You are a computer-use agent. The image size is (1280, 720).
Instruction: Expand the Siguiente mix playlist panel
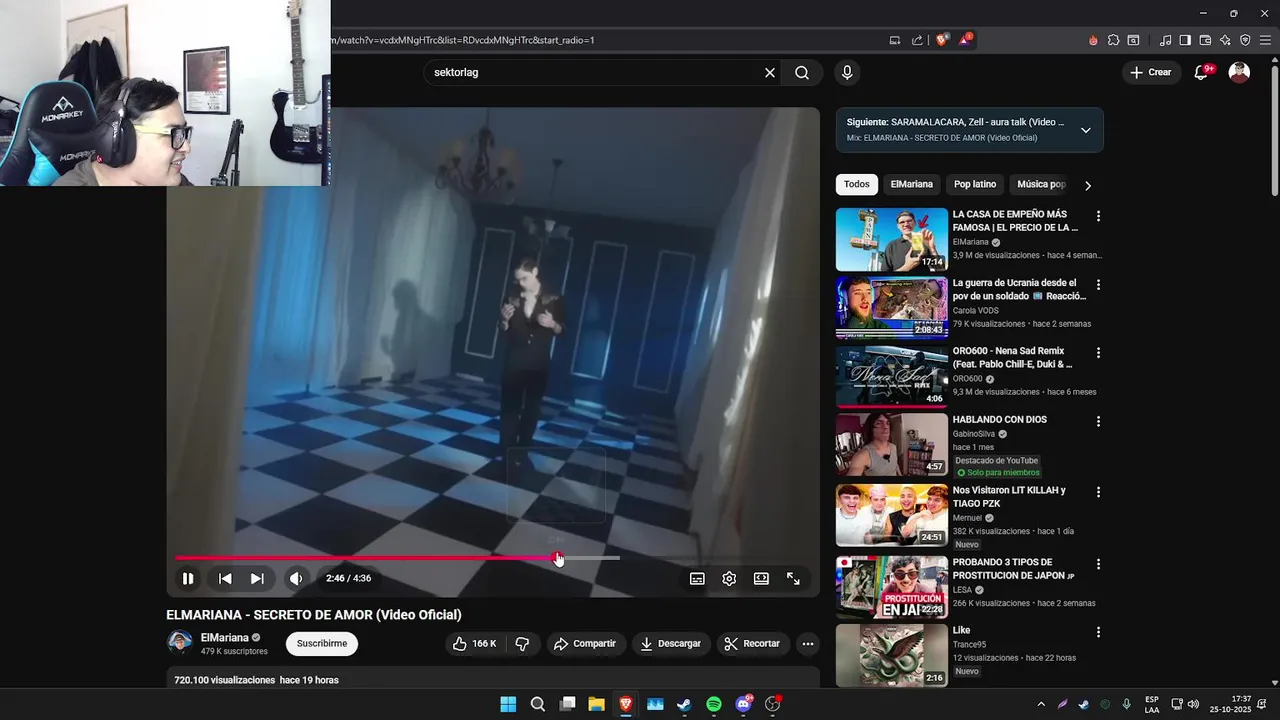(x=1085, y=130)
